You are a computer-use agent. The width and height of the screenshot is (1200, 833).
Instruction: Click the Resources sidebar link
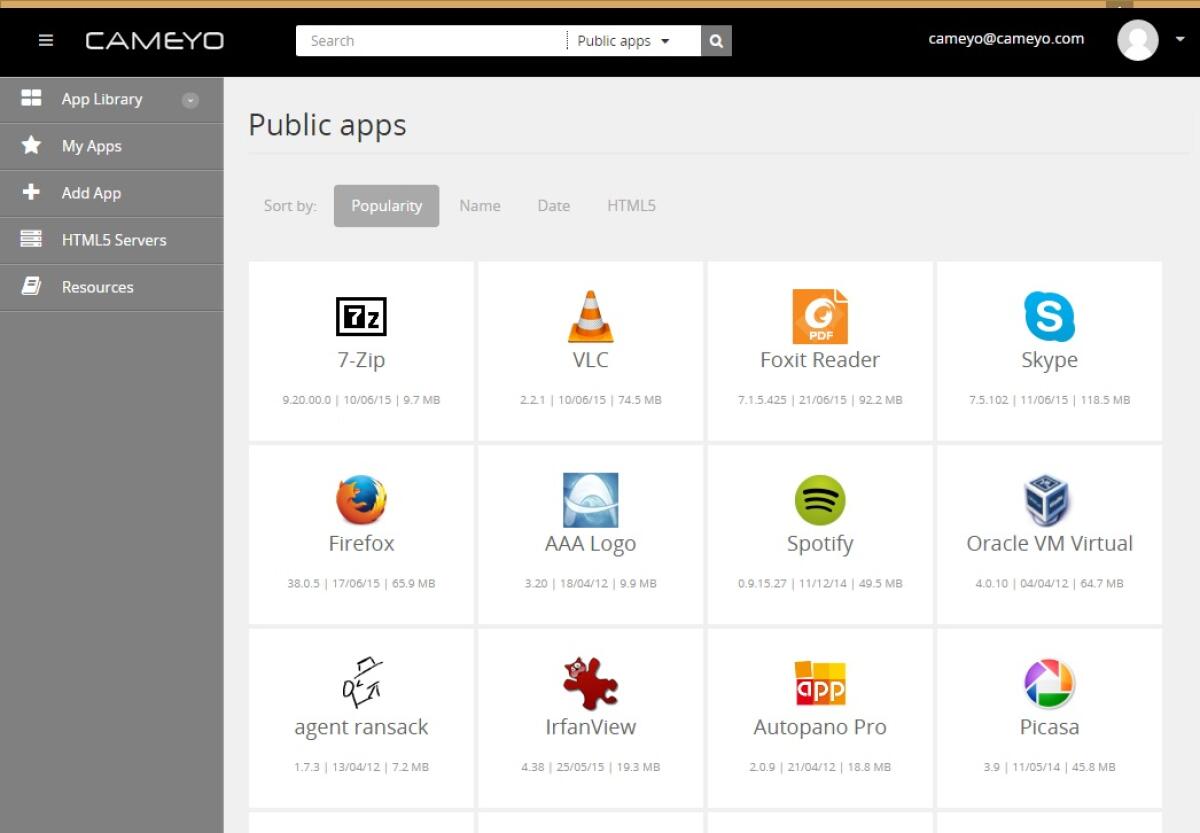pyautogui.click(x=97, y=287)
